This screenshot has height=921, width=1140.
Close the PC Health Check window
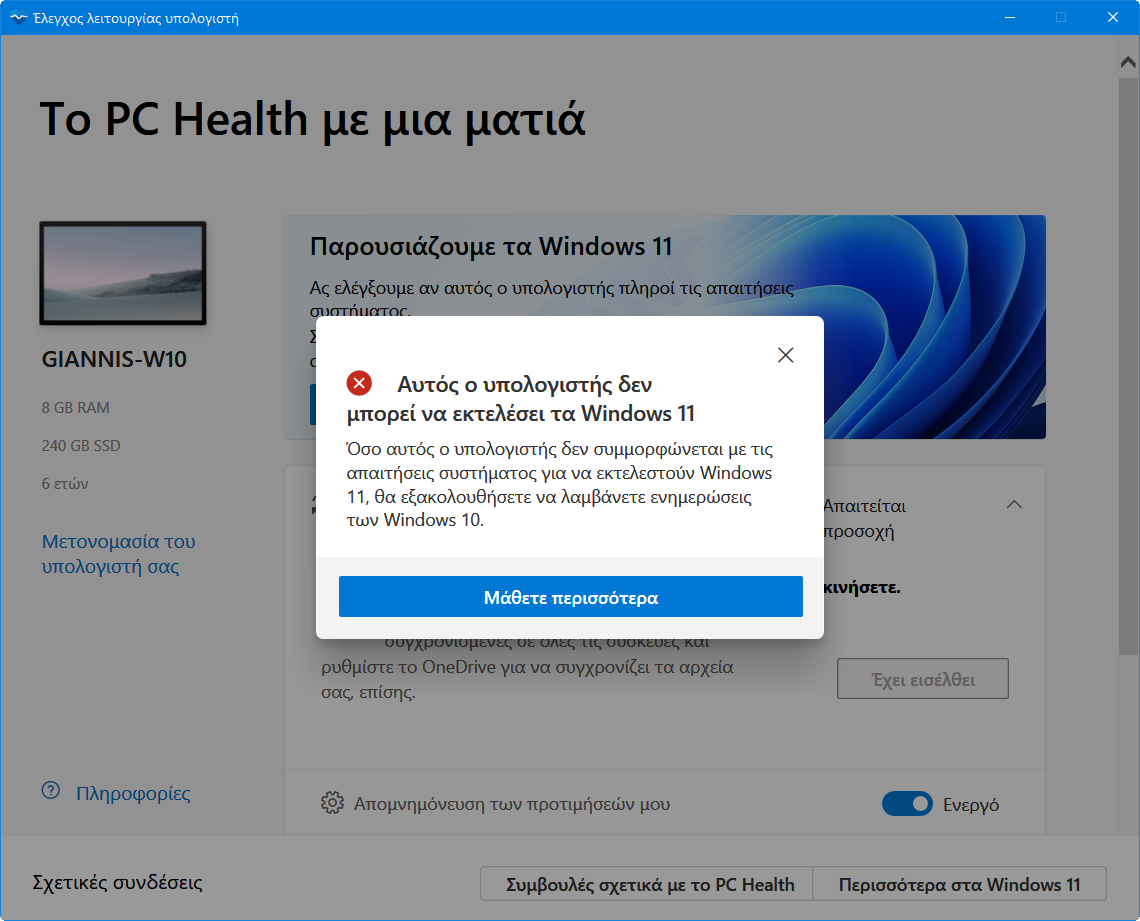1113,17
